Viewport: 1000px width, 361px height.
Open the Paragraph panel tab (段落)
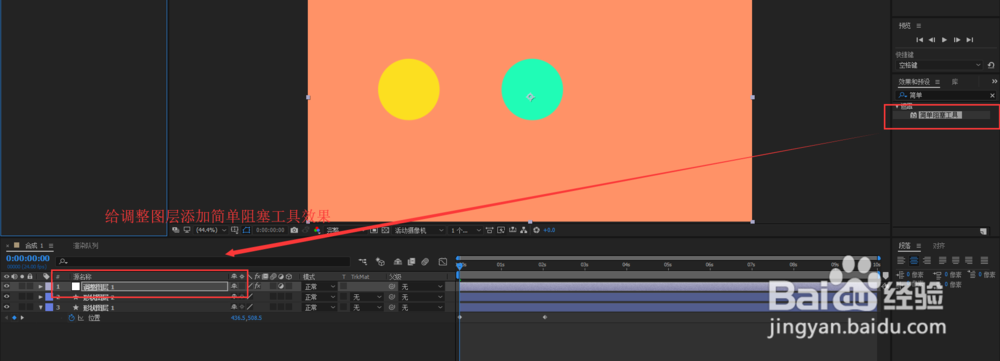click(904, 246)
